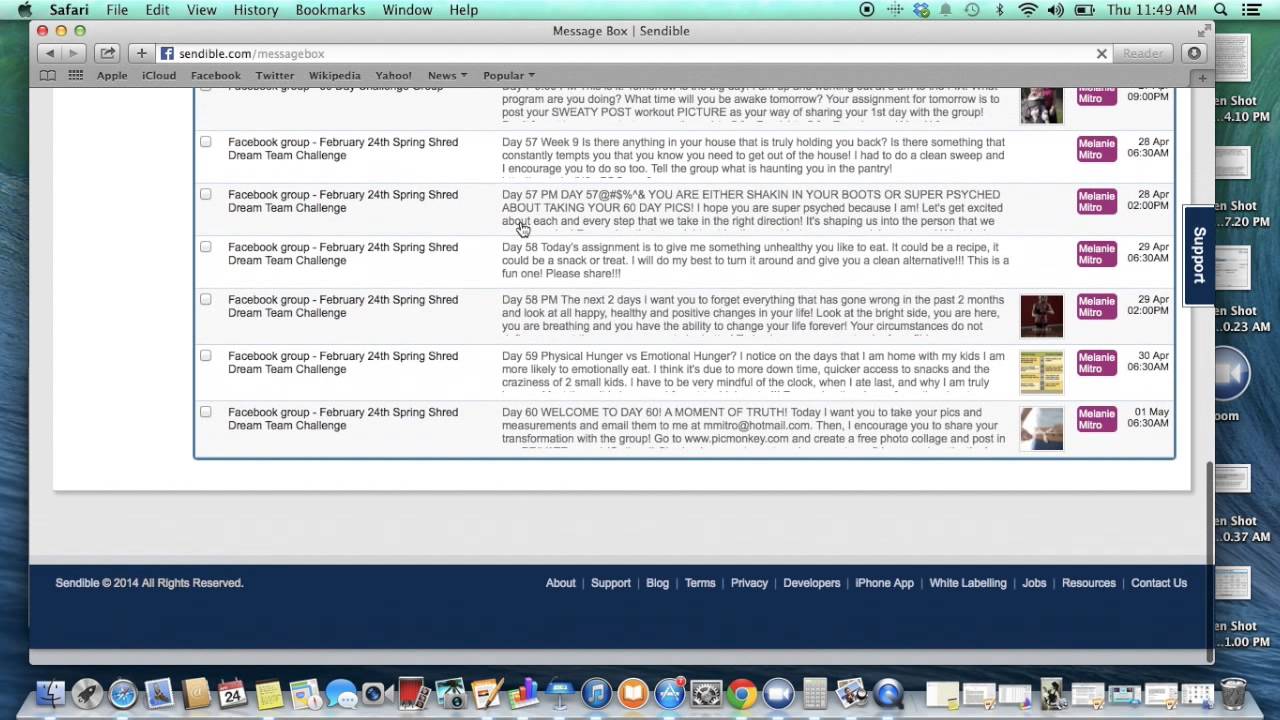
Task: Open thumbnail image of Day 59 message
Action: (x=1041, y=373)
